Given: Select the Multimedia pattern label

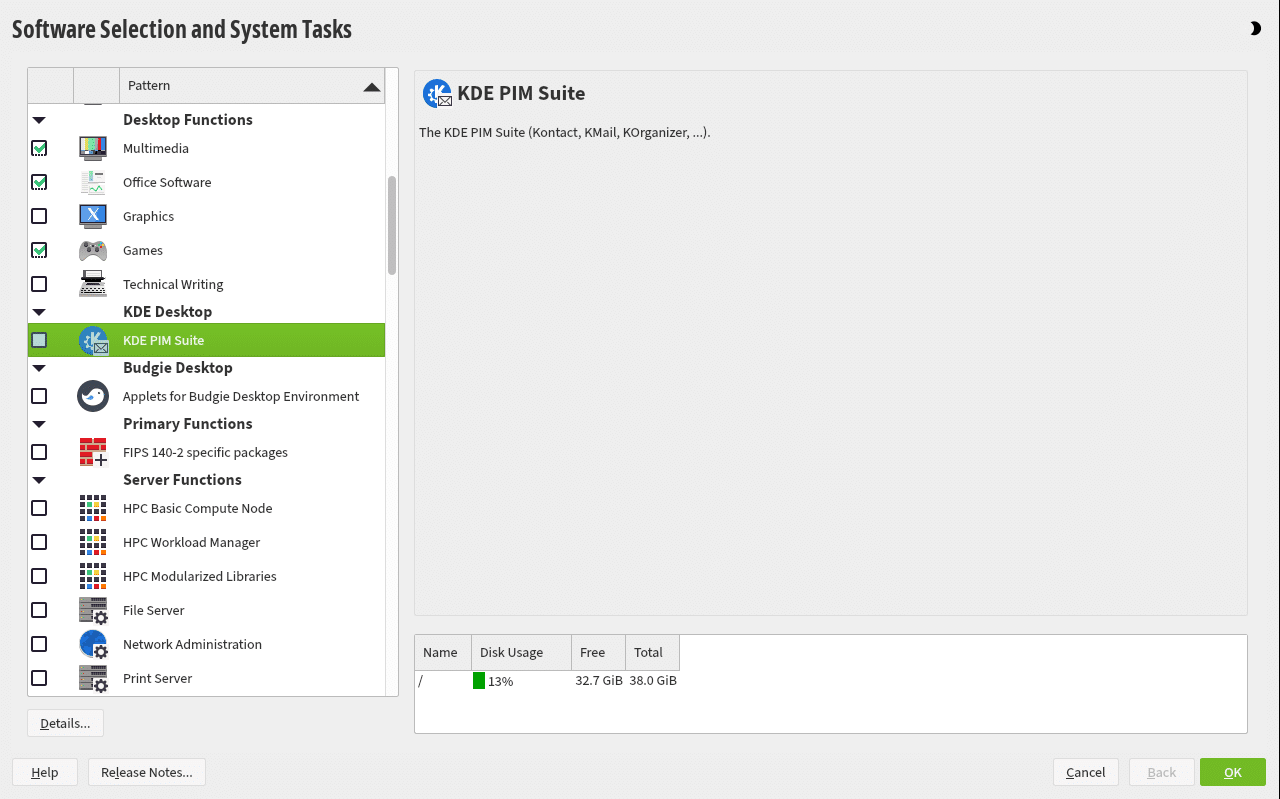Looking at the screenshot, I should [x=156, y=148].
